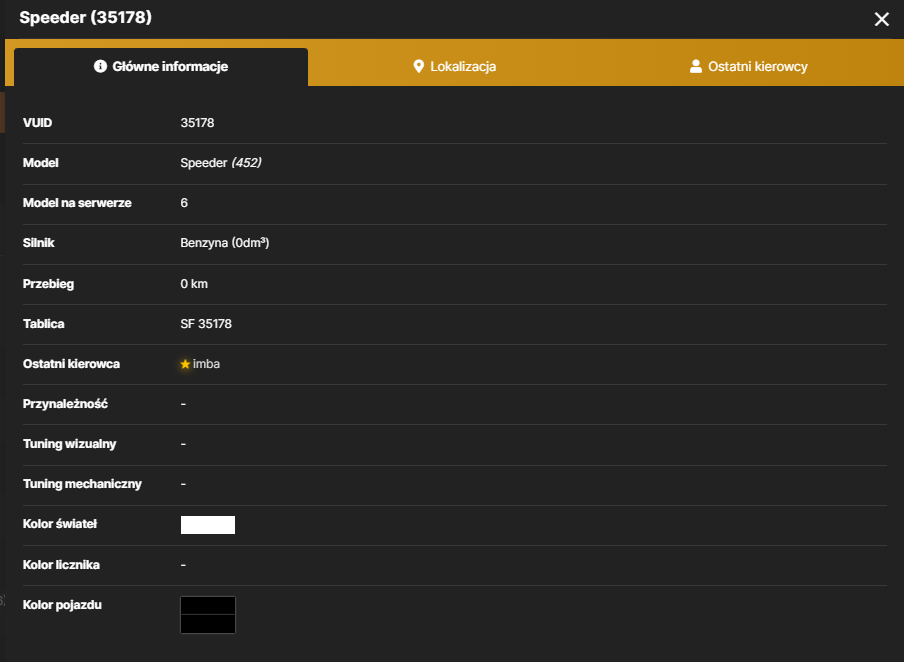Click the license plate SF 35178
Screen dimensions: 904x662
click(x=206, y=324)
